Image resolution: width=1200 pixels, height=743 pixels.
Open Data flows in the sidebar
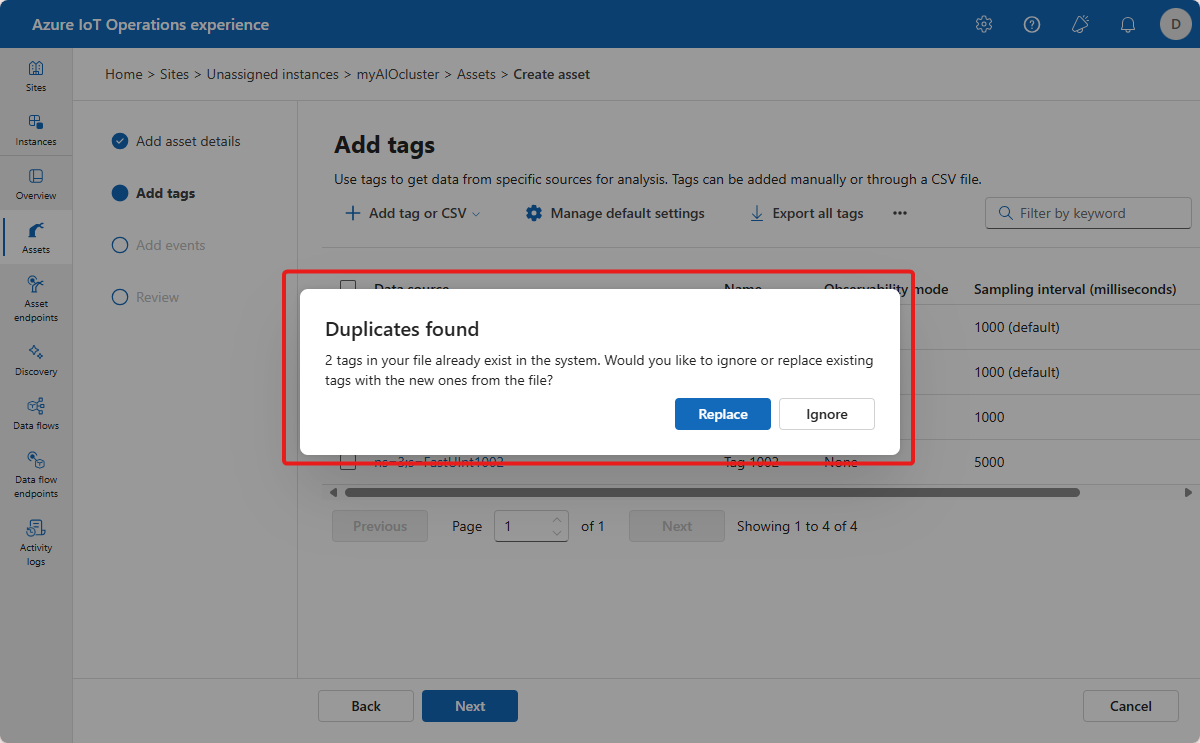[36, 413]
